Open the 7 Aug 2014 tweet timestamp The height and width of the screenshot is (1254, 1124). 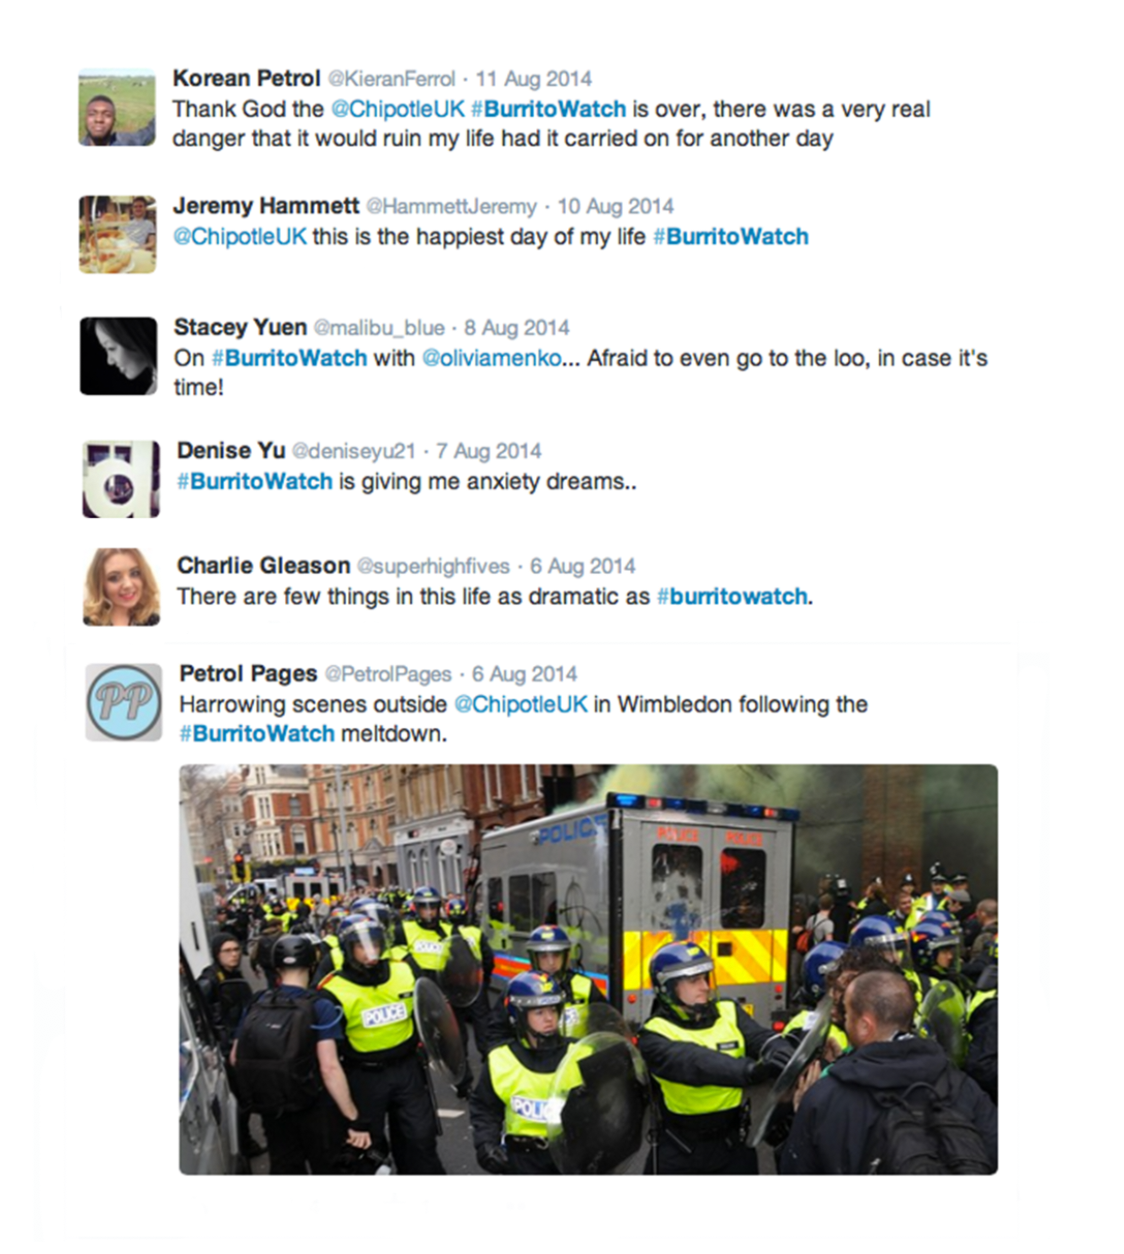(488, 451)
